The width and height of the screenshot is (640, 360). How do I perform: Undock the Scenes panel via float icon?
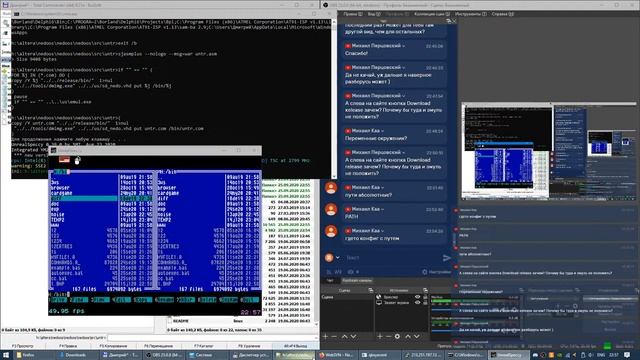pos(371,290)
